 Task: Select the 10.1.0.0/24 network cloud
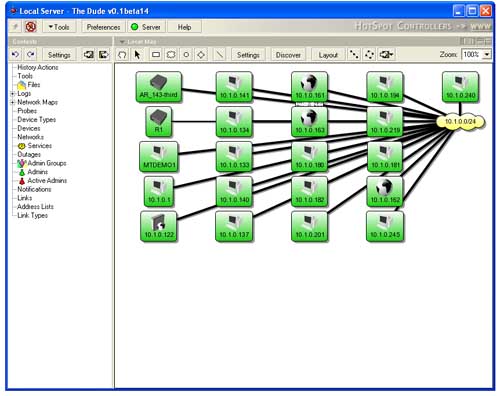tap(460, 122)
